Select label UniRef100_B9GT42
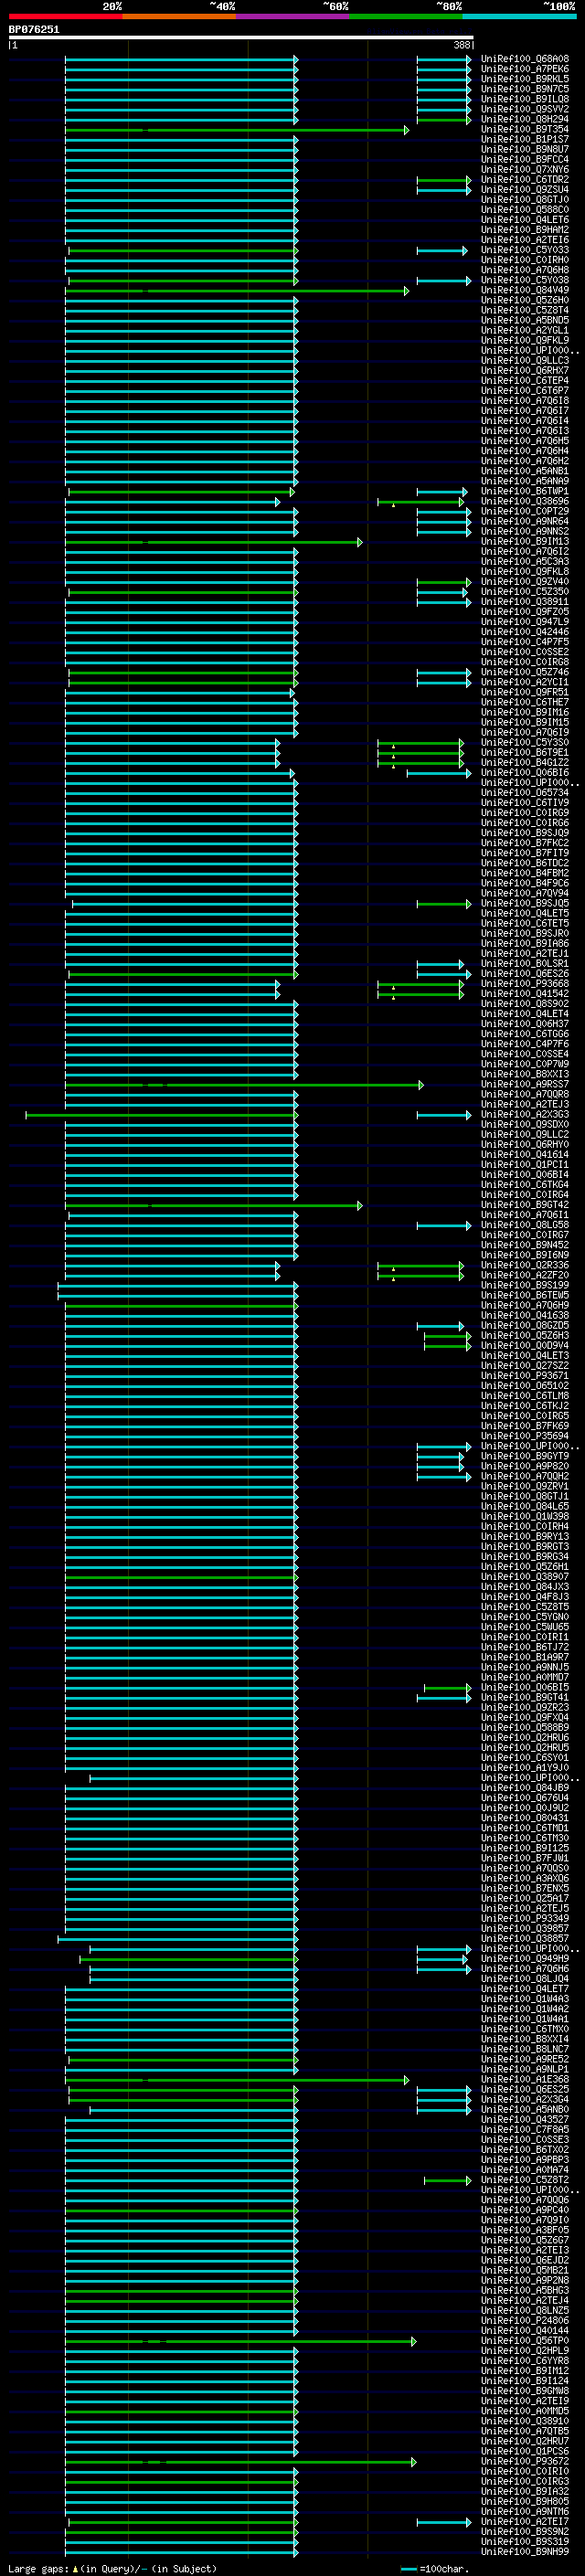 click(x=525, y=1205)
